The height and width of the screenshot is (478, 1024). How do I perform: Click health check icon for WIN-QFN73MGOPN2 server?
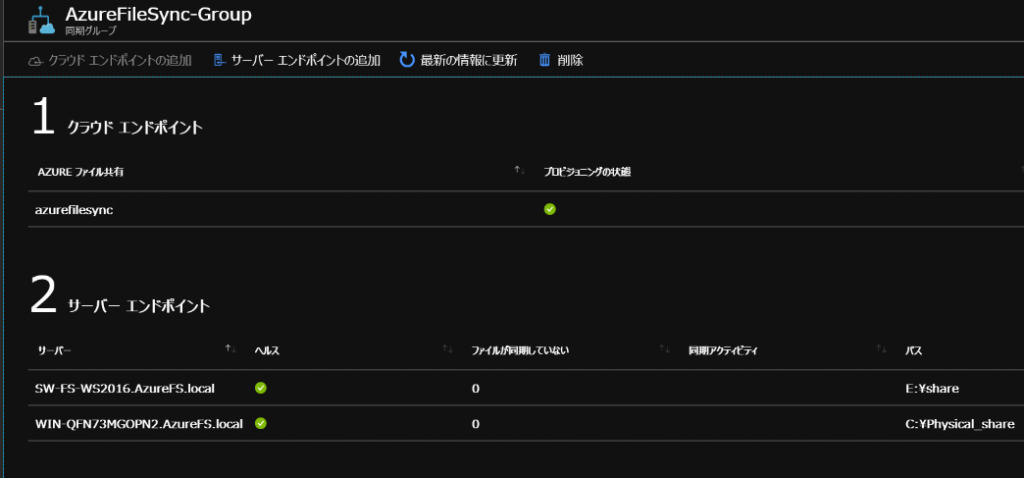click(x=261, y=423)
